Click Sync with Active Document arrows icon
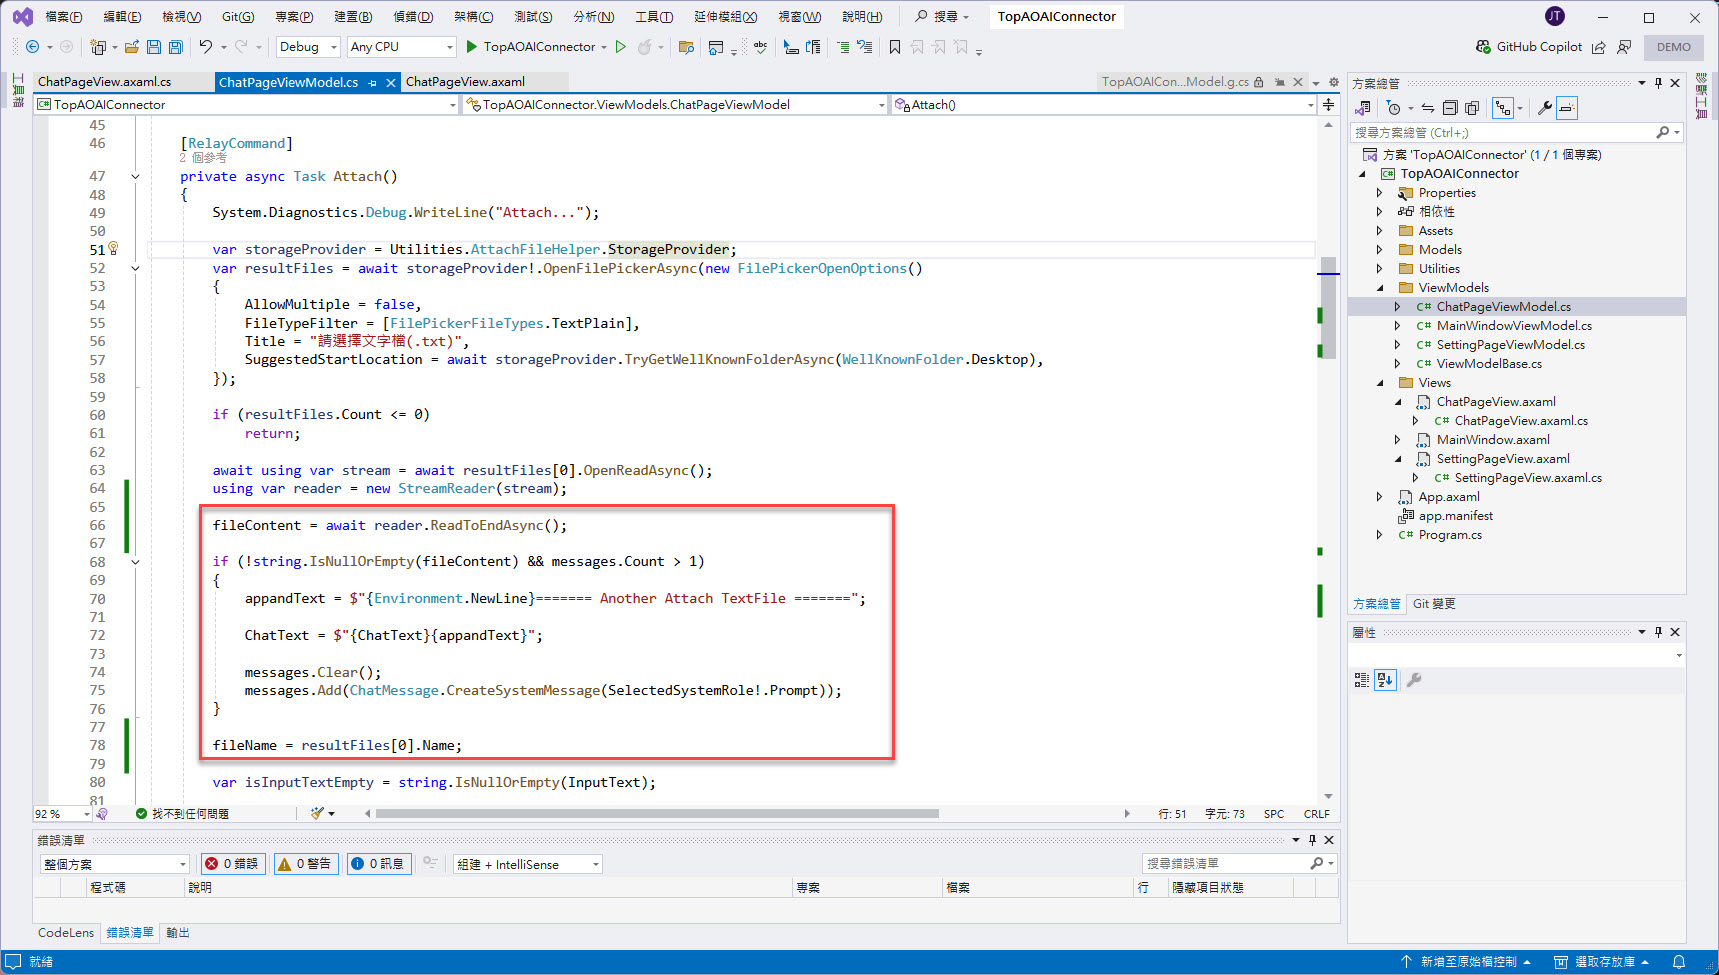Viewport: 1719px width, 975px height. pos(1428,108)
